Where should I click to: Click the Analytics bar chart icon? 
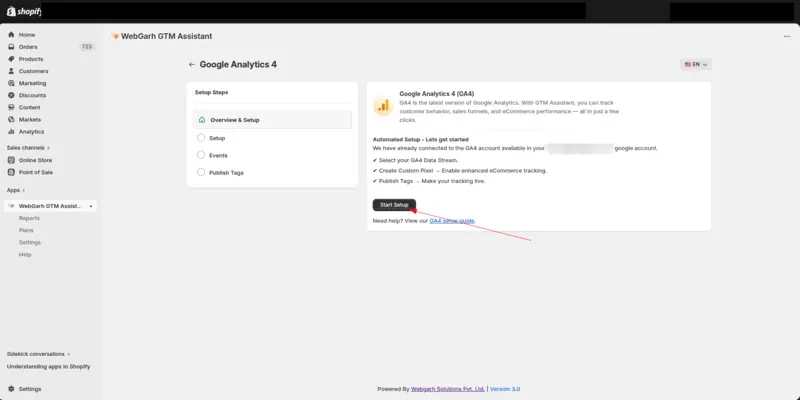11,132
